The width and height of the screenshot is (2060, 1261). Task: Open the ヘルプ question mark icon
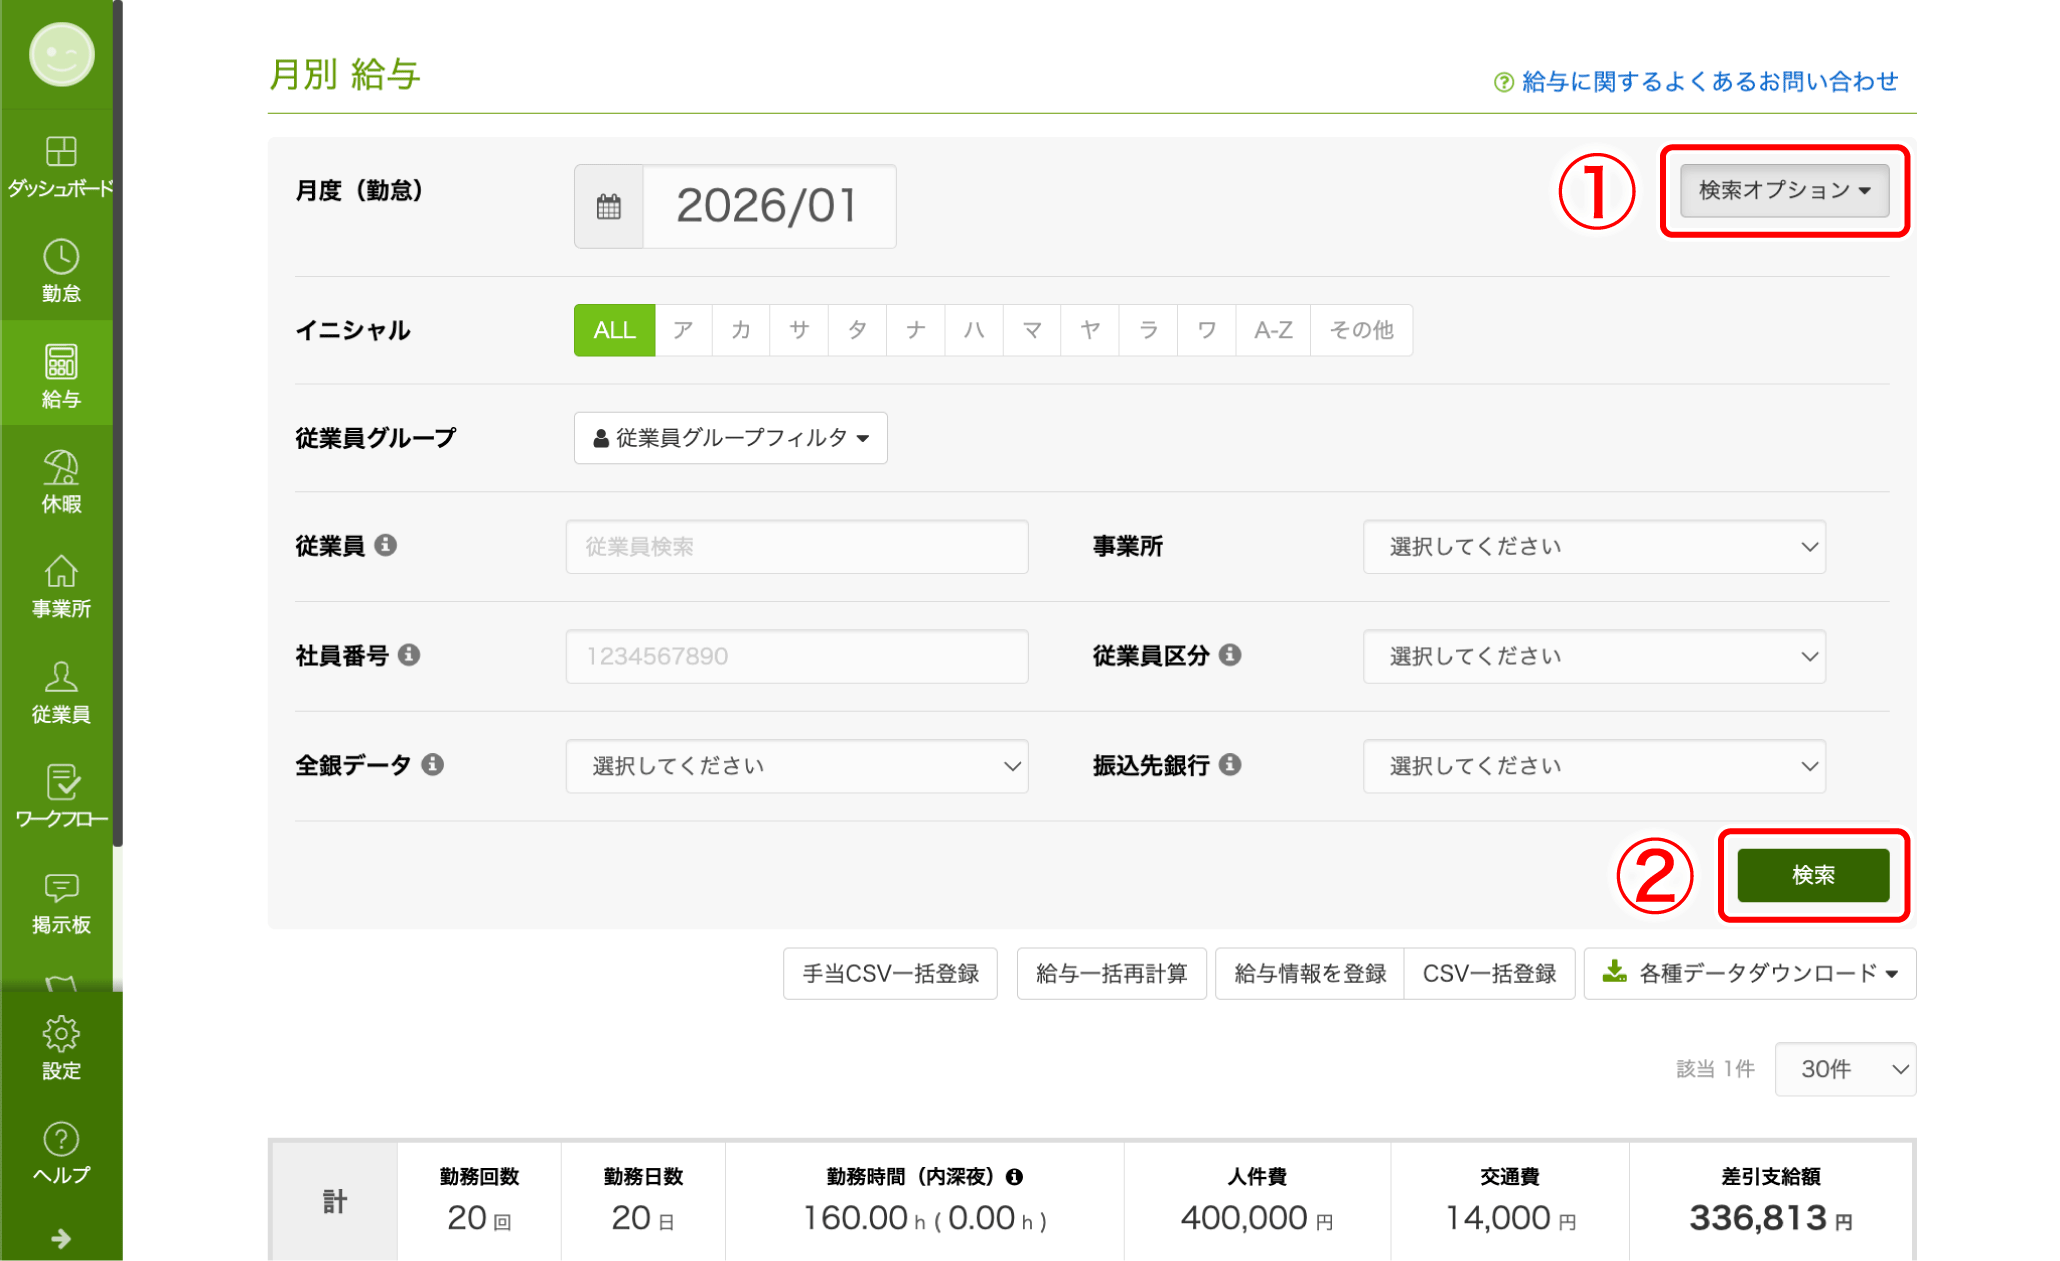(x=61, y=1139)
